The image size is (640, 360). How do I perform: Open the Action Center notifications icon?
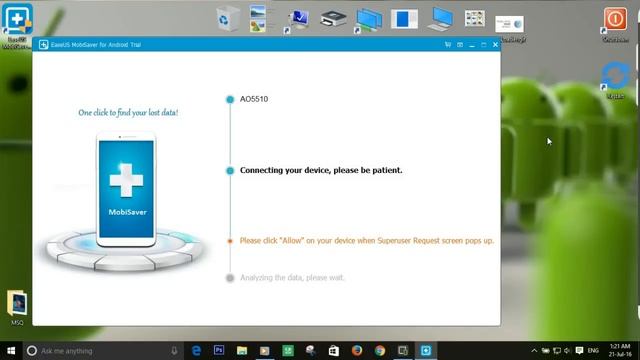pyautogui.click(x=579, y=351)
